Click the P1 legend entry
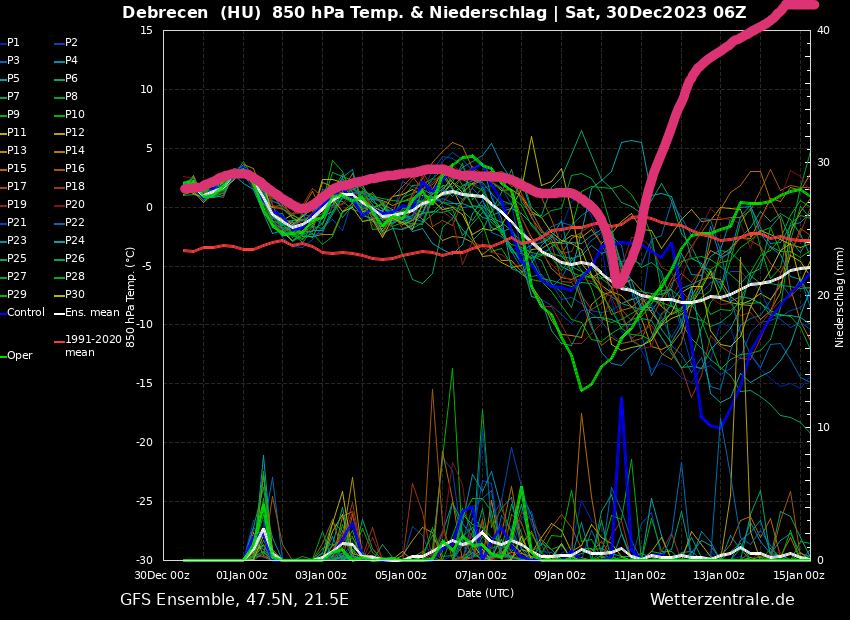Viewport: 850px width, 620px height. coord(13,43)
